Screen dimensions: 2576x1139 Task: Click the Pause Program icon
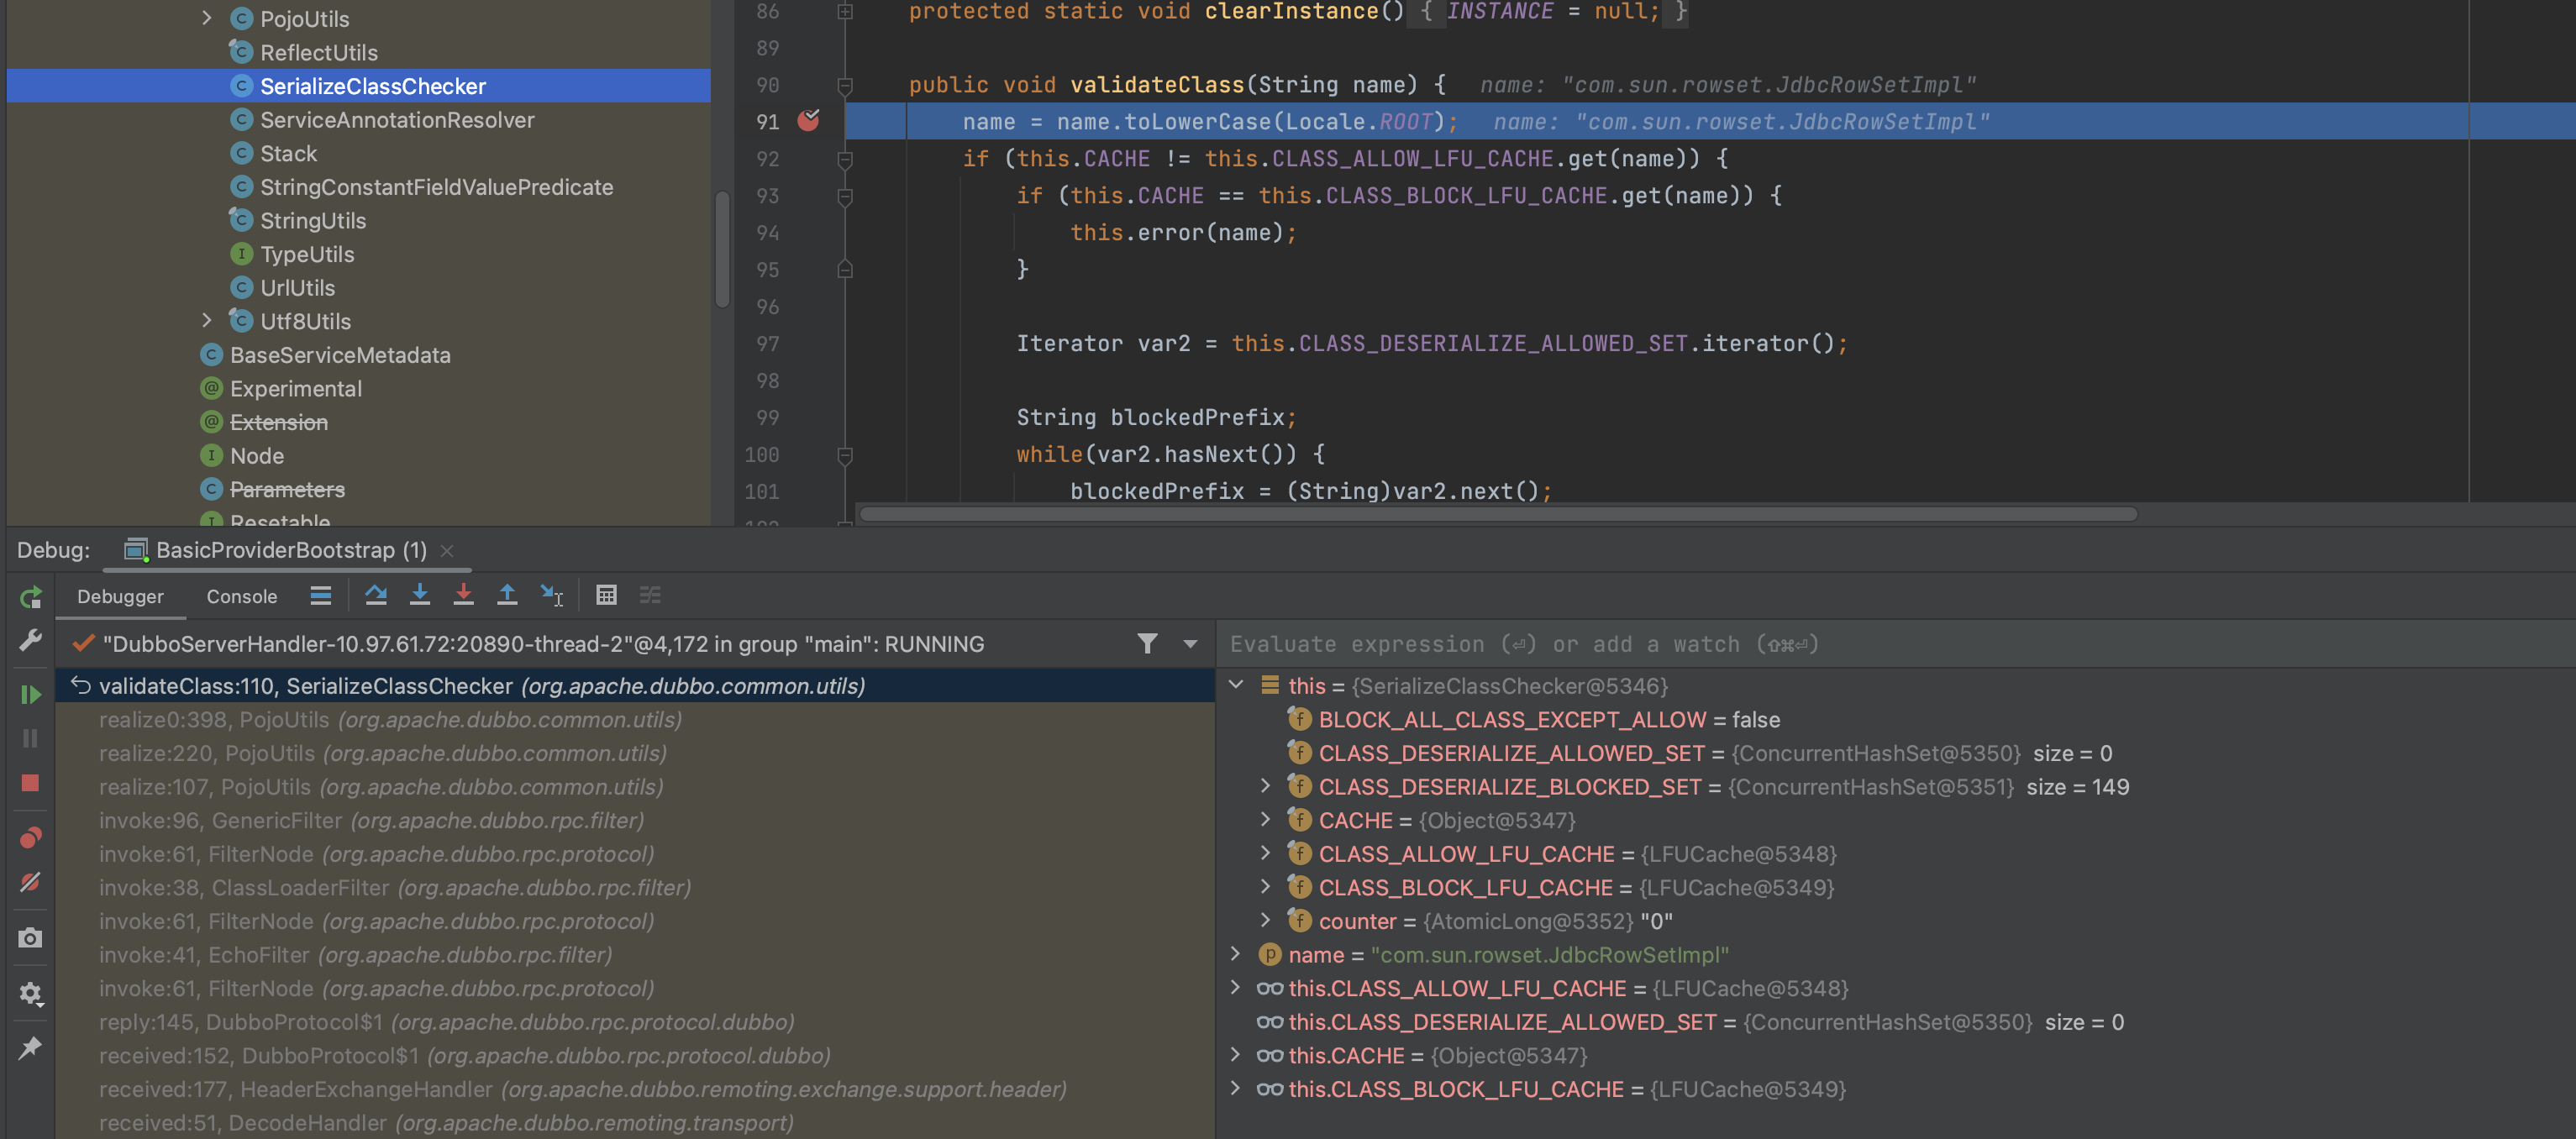pos(30,738)
